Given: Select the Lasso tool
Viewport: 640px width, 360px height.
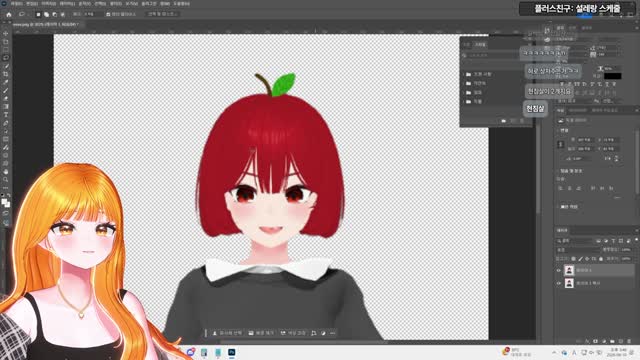Looking at the screenshot, I should coord(6,58).
